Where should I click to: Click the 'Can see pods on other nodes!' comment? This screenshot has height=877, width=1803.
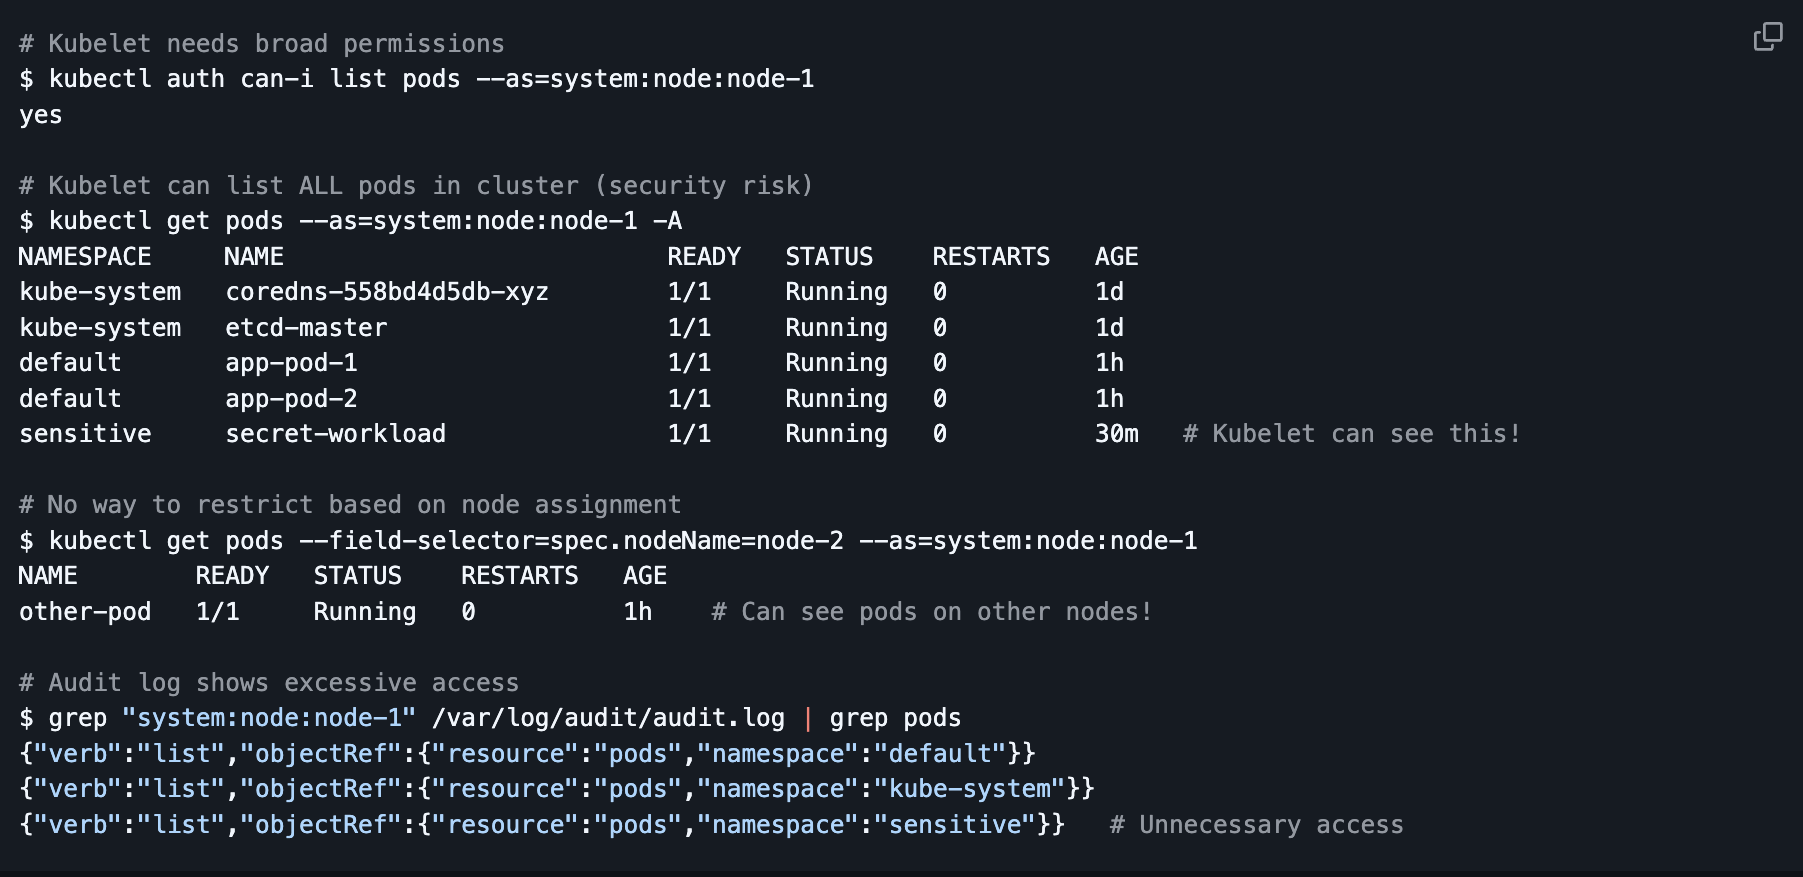(x=931, y=612)
